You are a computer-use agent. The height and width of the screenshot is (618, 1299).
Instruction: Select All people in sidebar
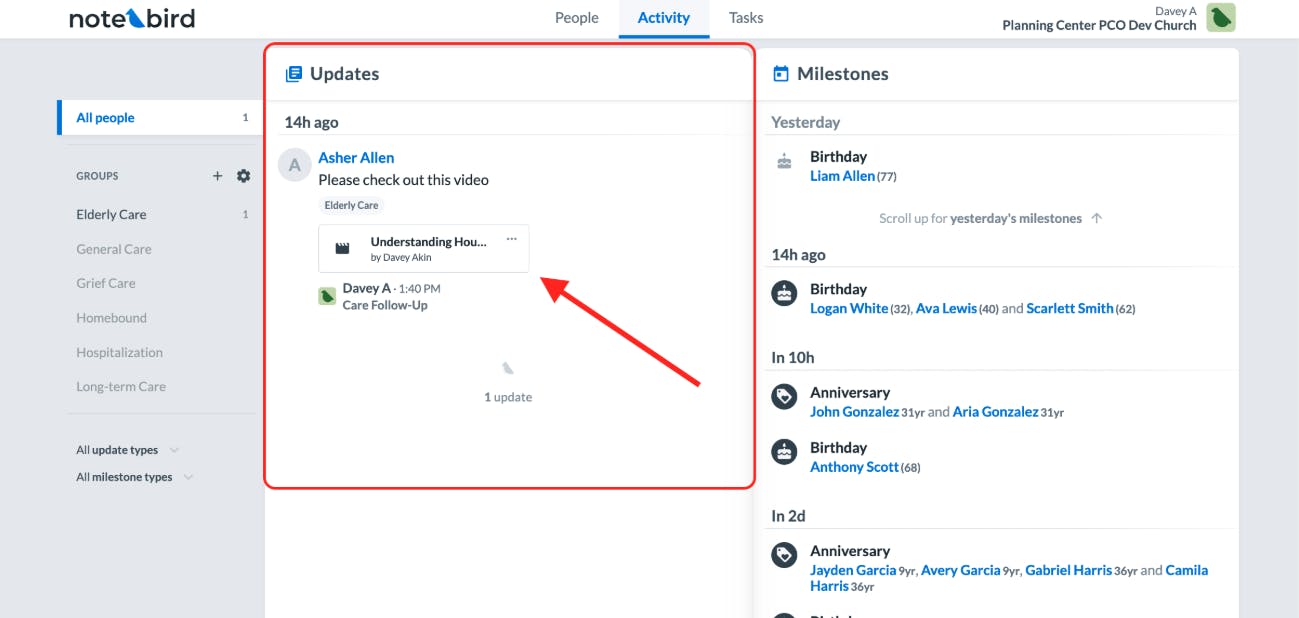click(105, 118)
